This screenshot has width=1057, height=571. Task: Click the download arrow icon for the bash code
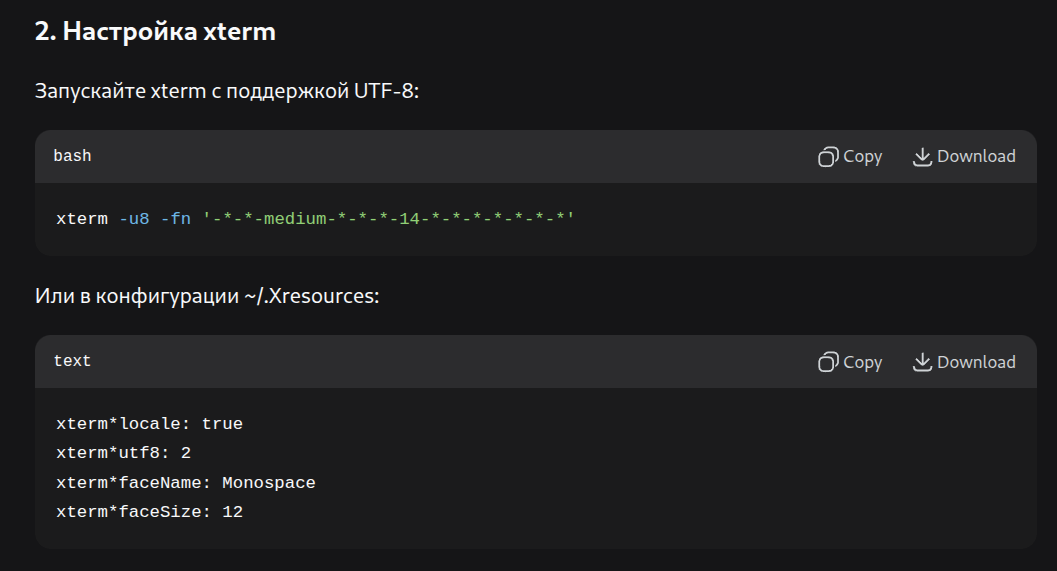pos(922,156)
